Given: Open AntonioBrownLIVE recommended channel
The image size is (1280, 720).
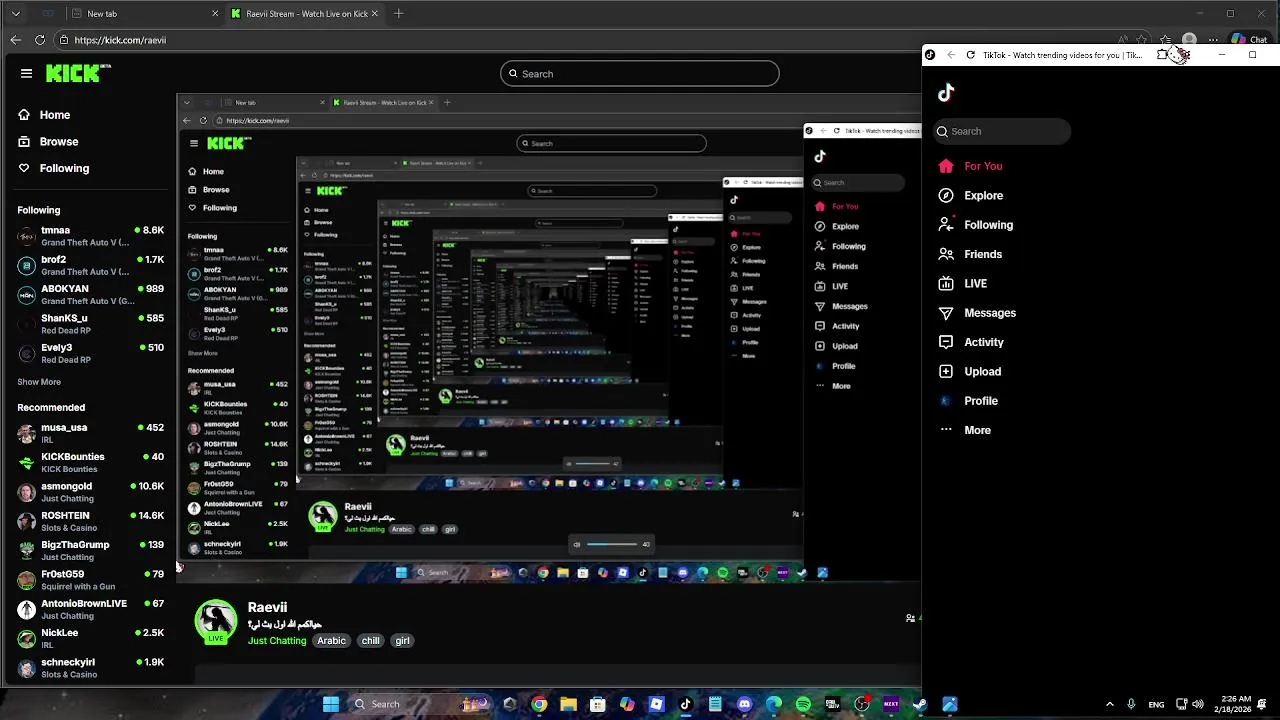Looking at the screenshot, I should tap(90, 609).
